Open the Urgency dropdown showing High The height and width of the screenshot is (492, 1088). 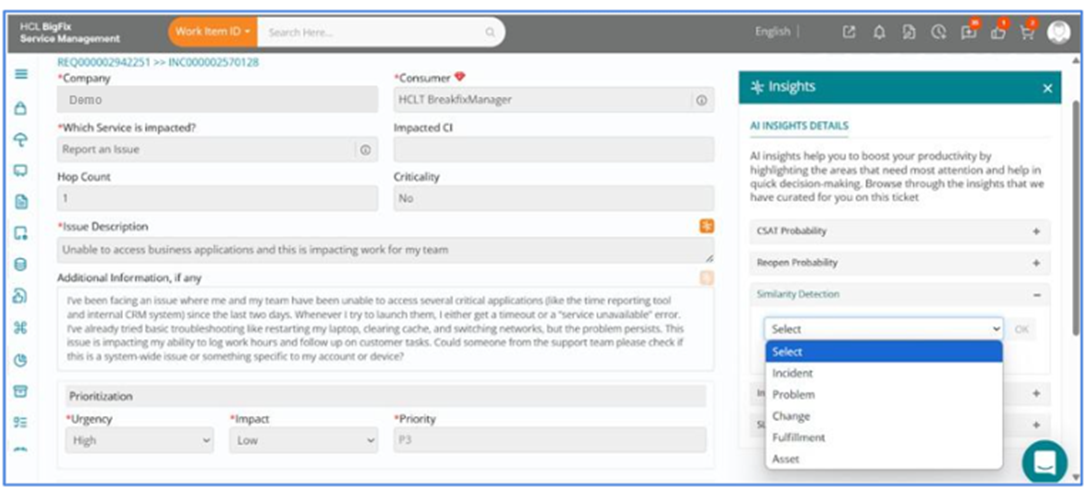pyautogui.click(x=139, y=440)
